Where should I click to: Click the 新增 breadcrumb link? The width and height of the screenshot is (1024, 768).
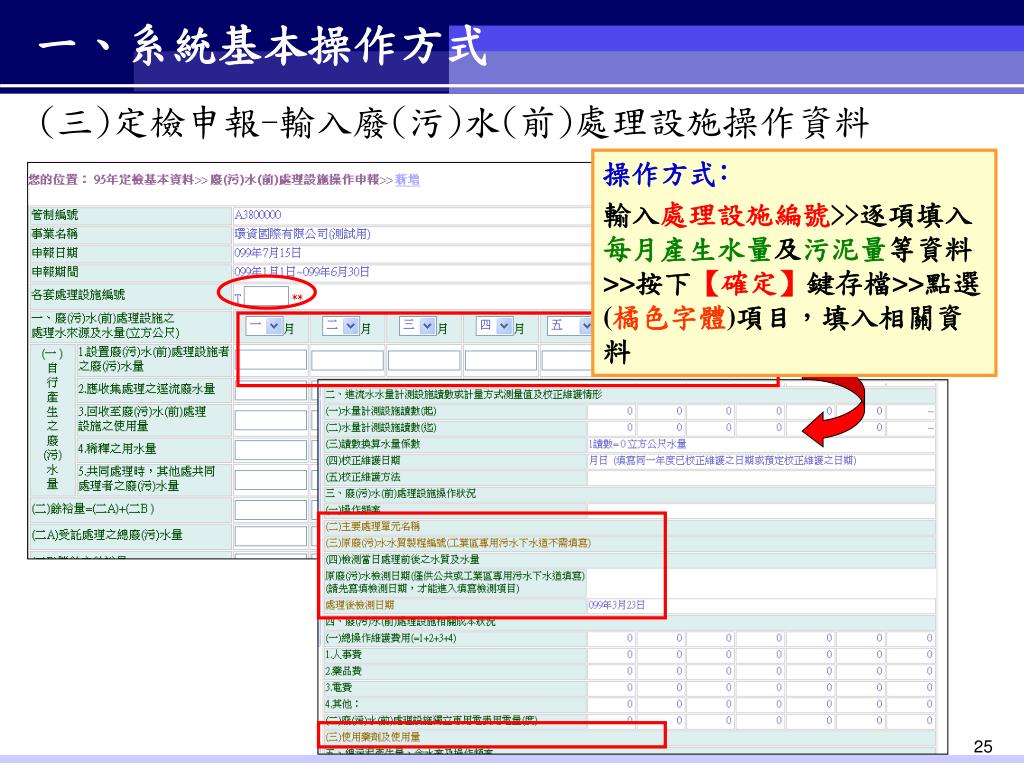[x=408, y=180]
